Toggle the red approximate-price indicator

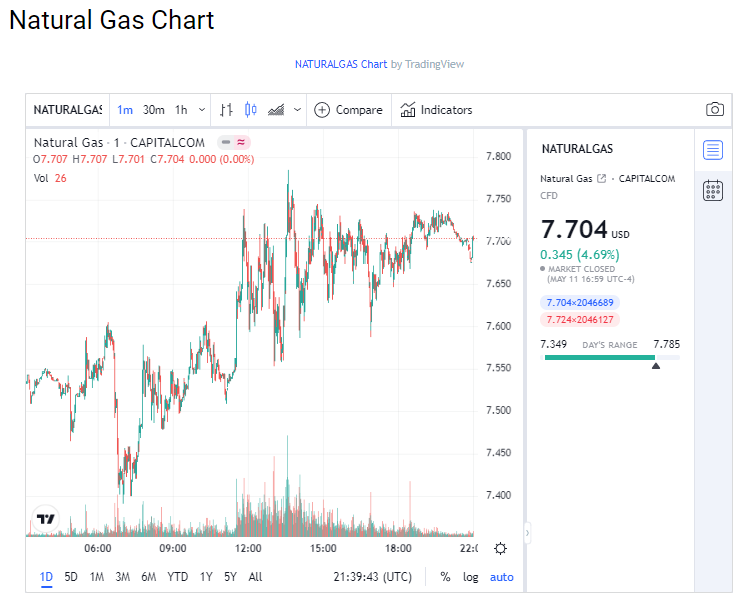point(241,142)
